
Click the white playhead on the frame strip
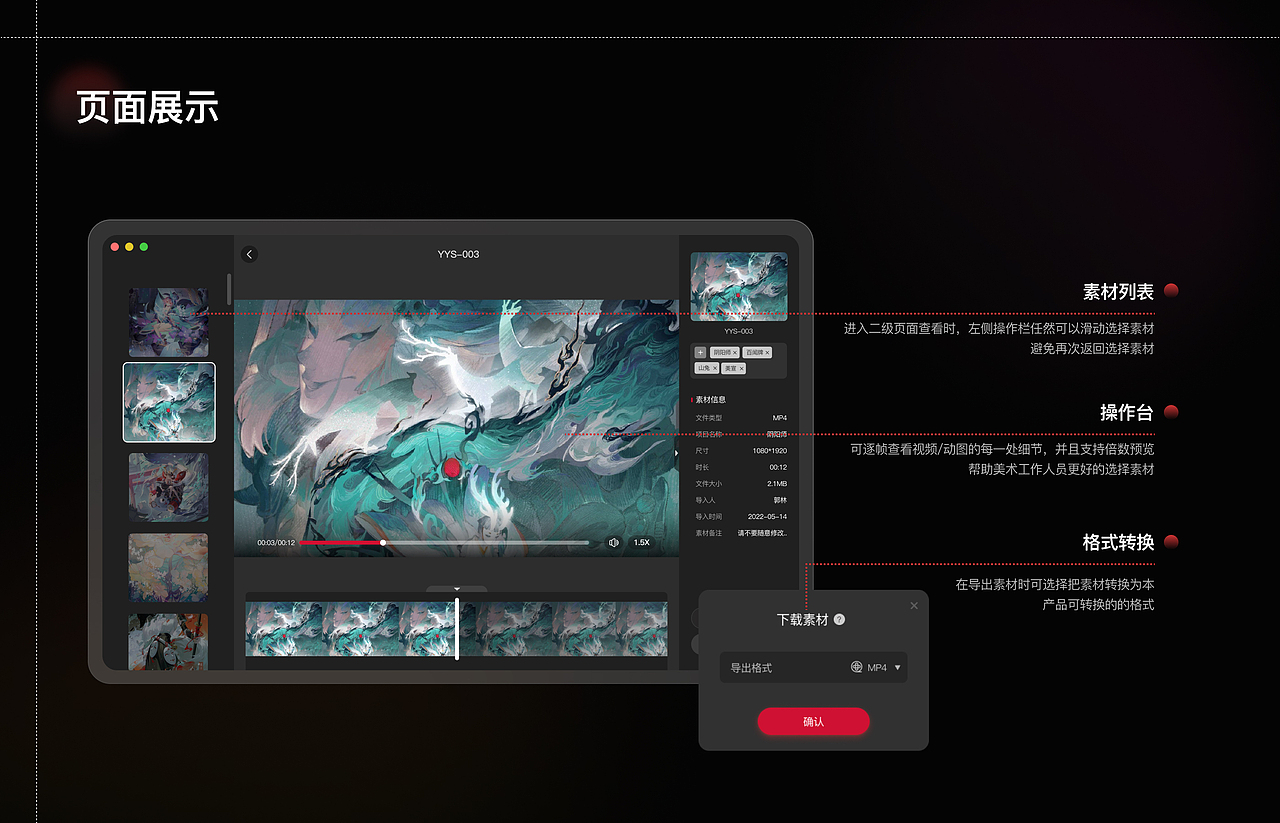pos(457,629)
